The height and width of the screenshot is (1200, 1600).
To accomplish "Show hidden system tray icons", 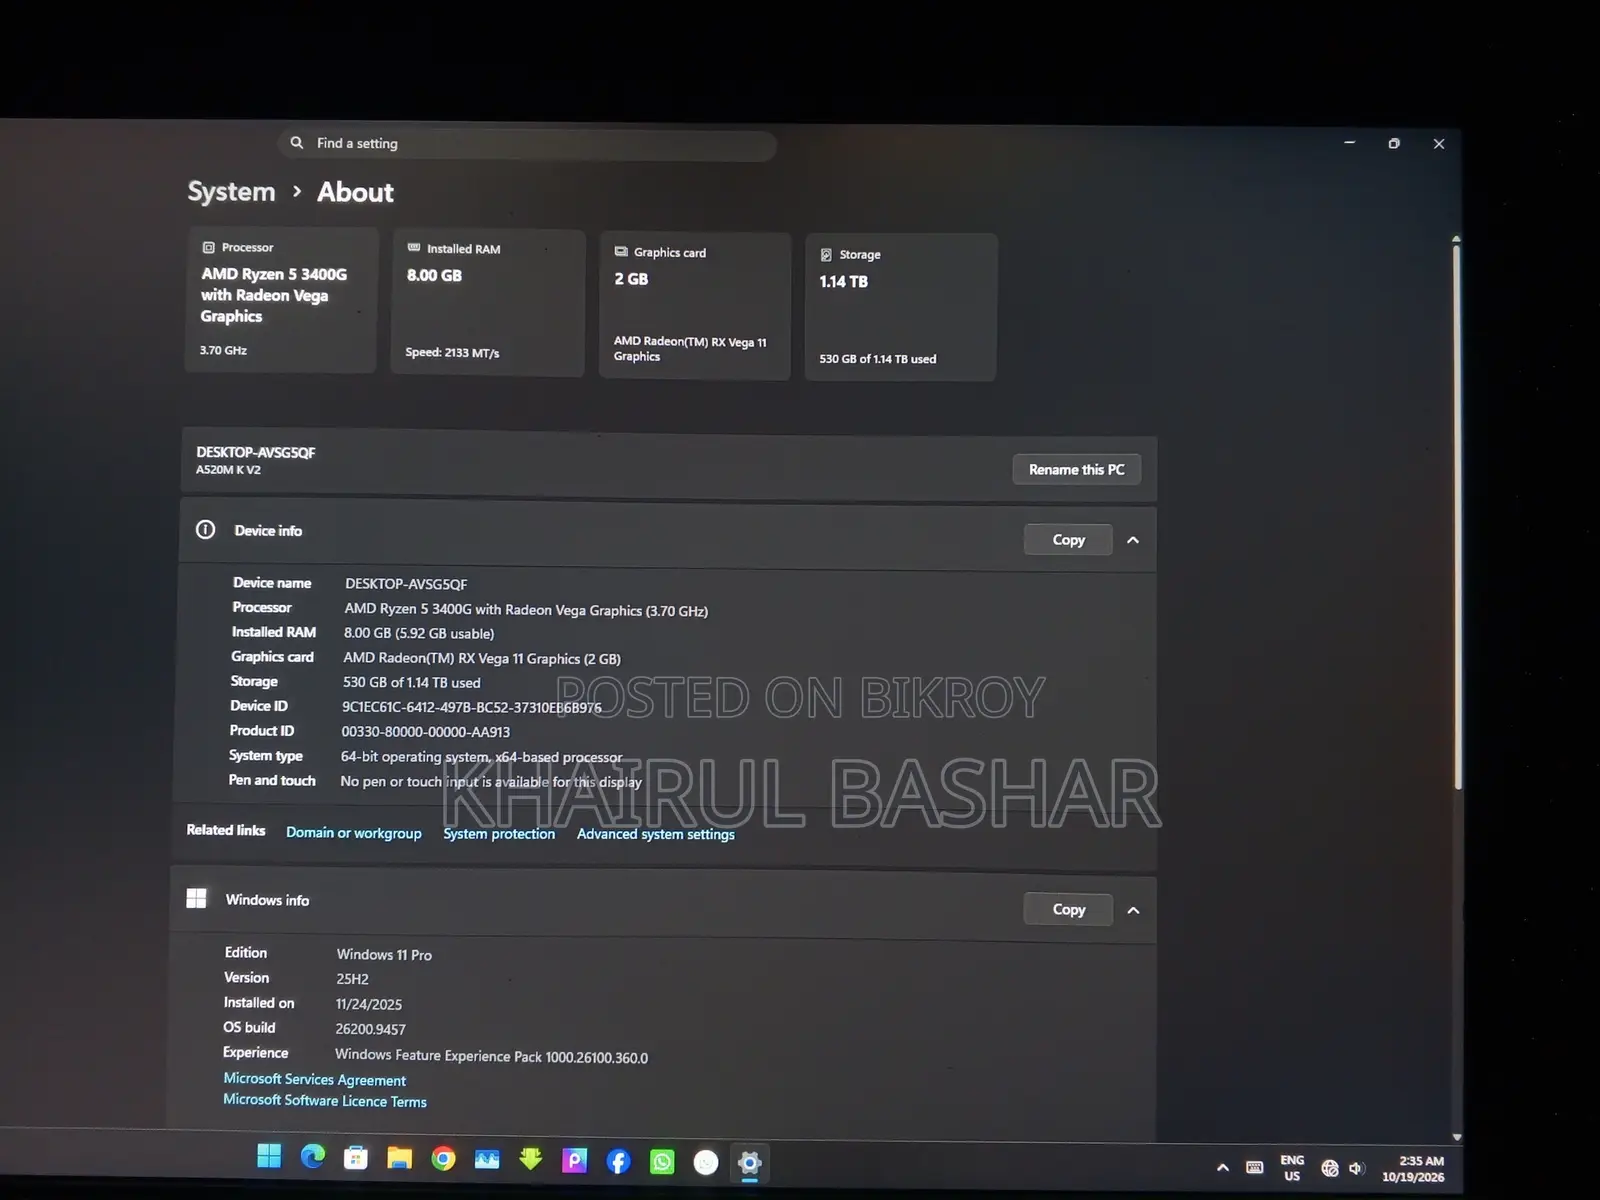I will [1223, 1167].
